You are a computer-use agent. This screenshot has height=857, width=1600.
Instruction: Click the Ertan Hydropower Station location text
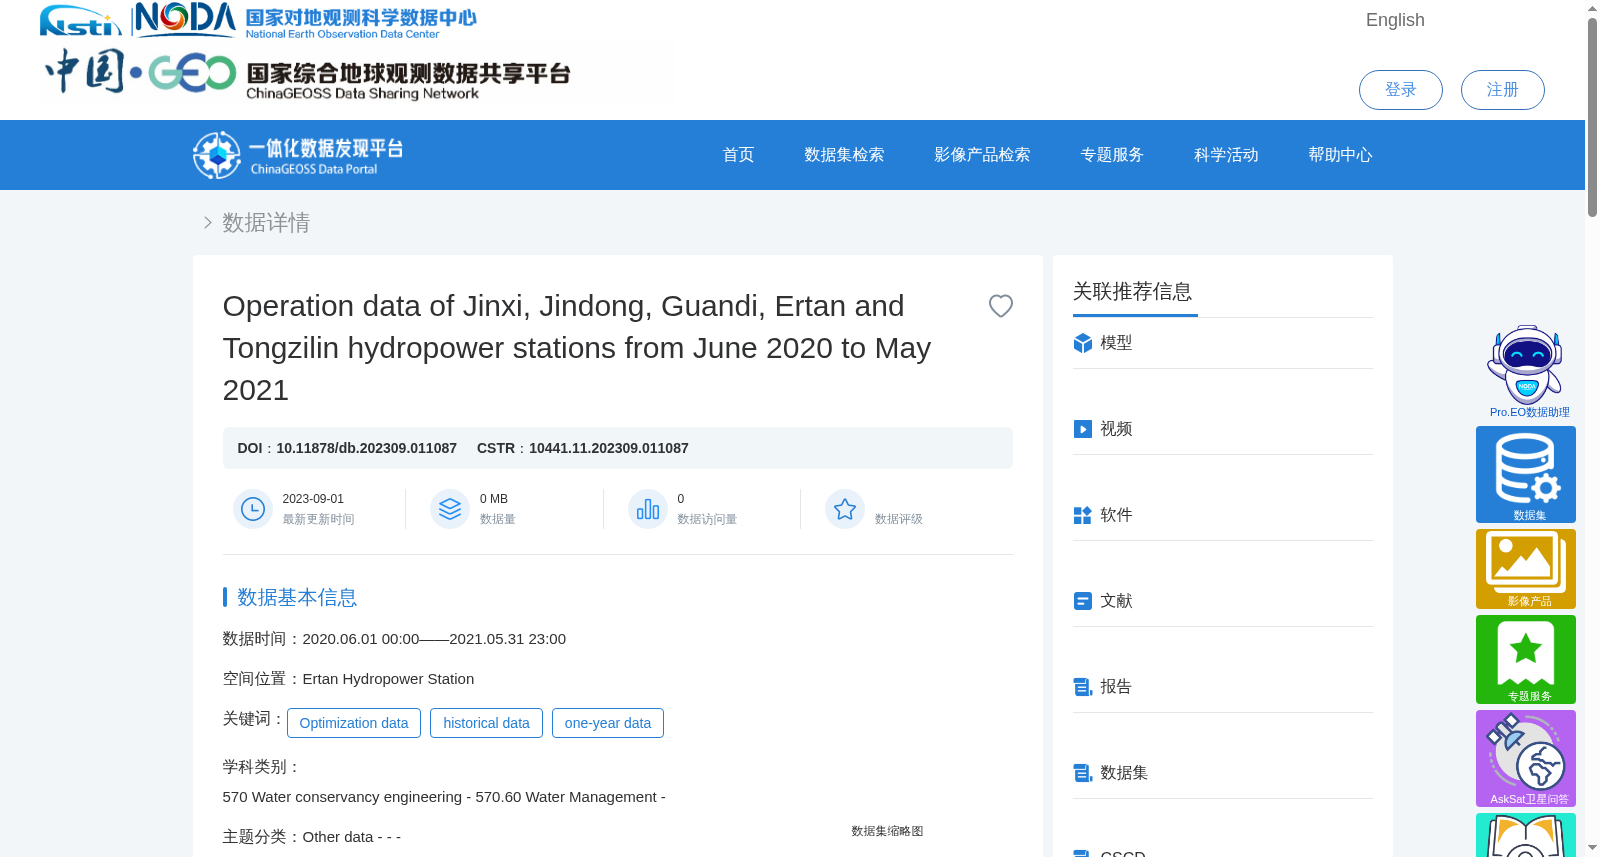click(x=388, y=679)
